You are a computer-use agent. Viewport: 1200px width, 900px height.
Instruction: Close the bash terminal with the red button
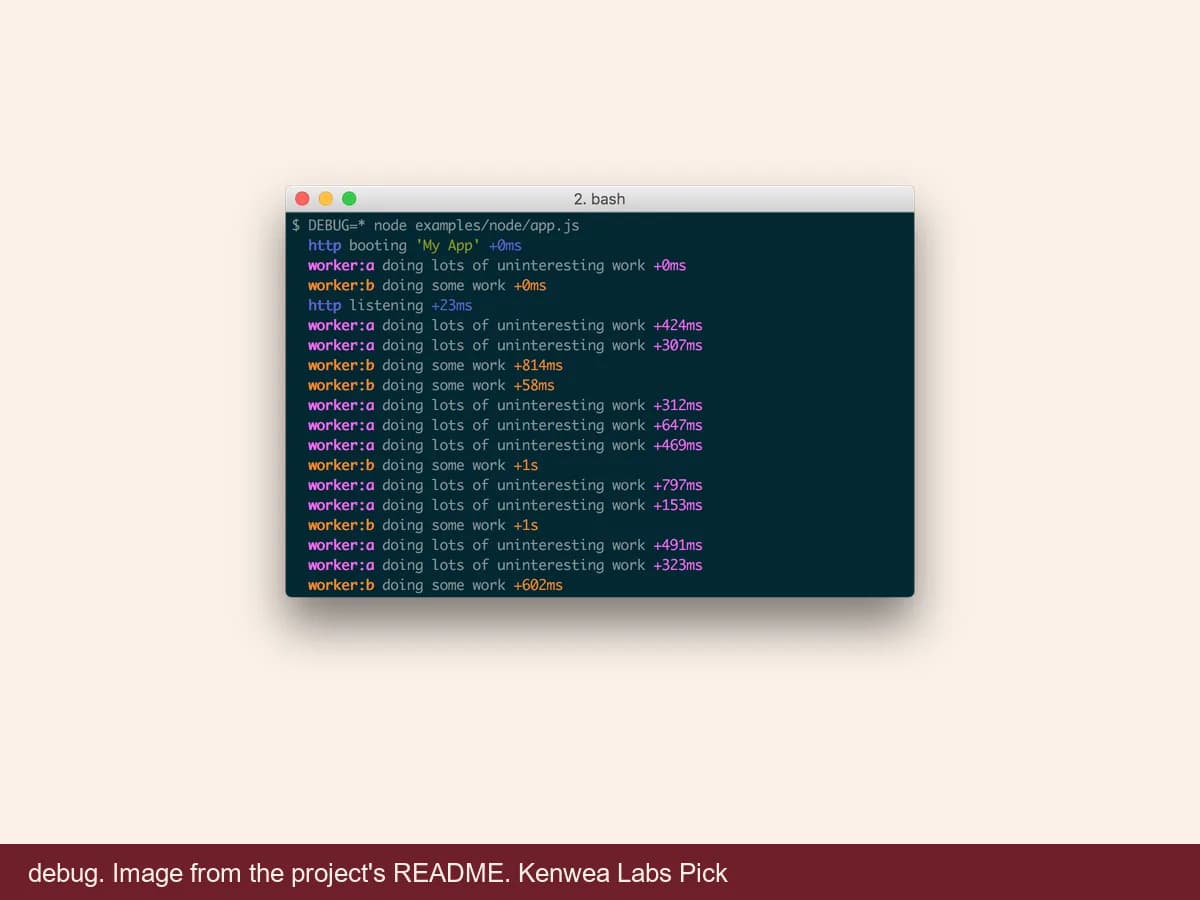tap(302, 198)
